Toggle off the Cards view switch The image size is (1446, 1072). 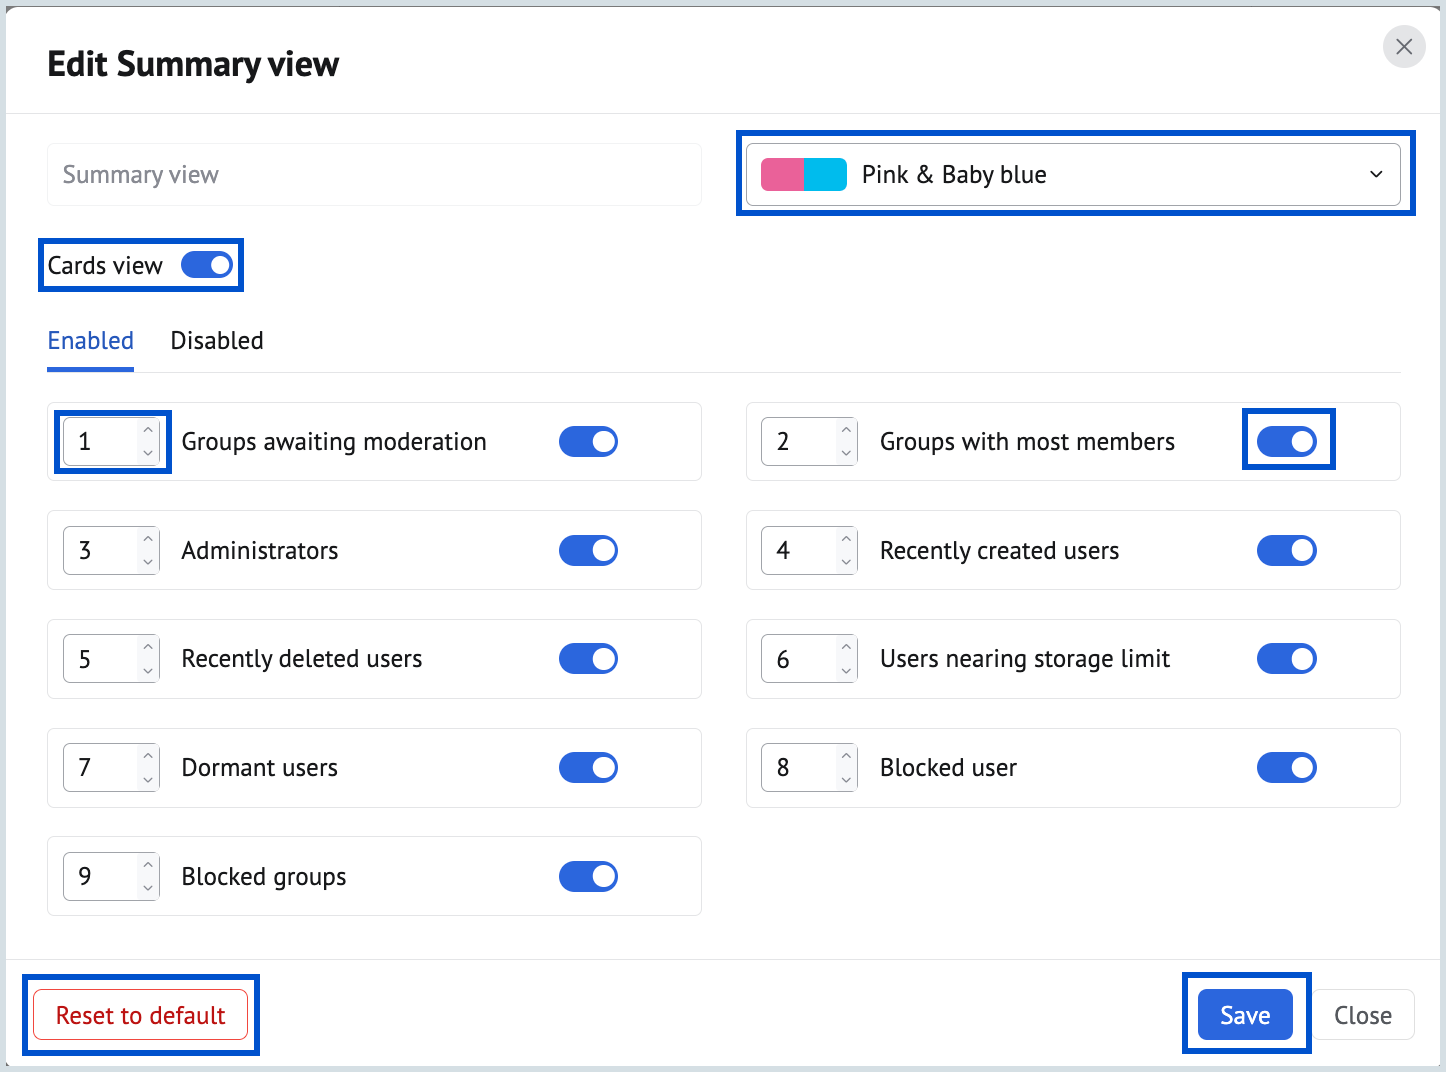206,265
